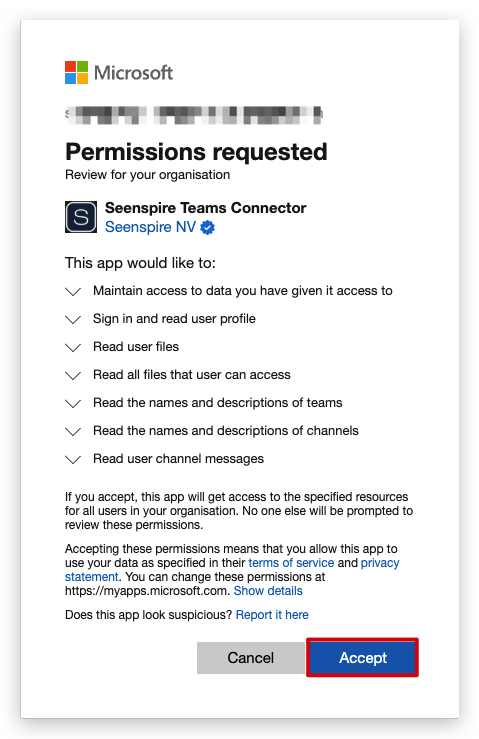Click the "Report it here" link
Screen dimensions: 479x739
272,615
